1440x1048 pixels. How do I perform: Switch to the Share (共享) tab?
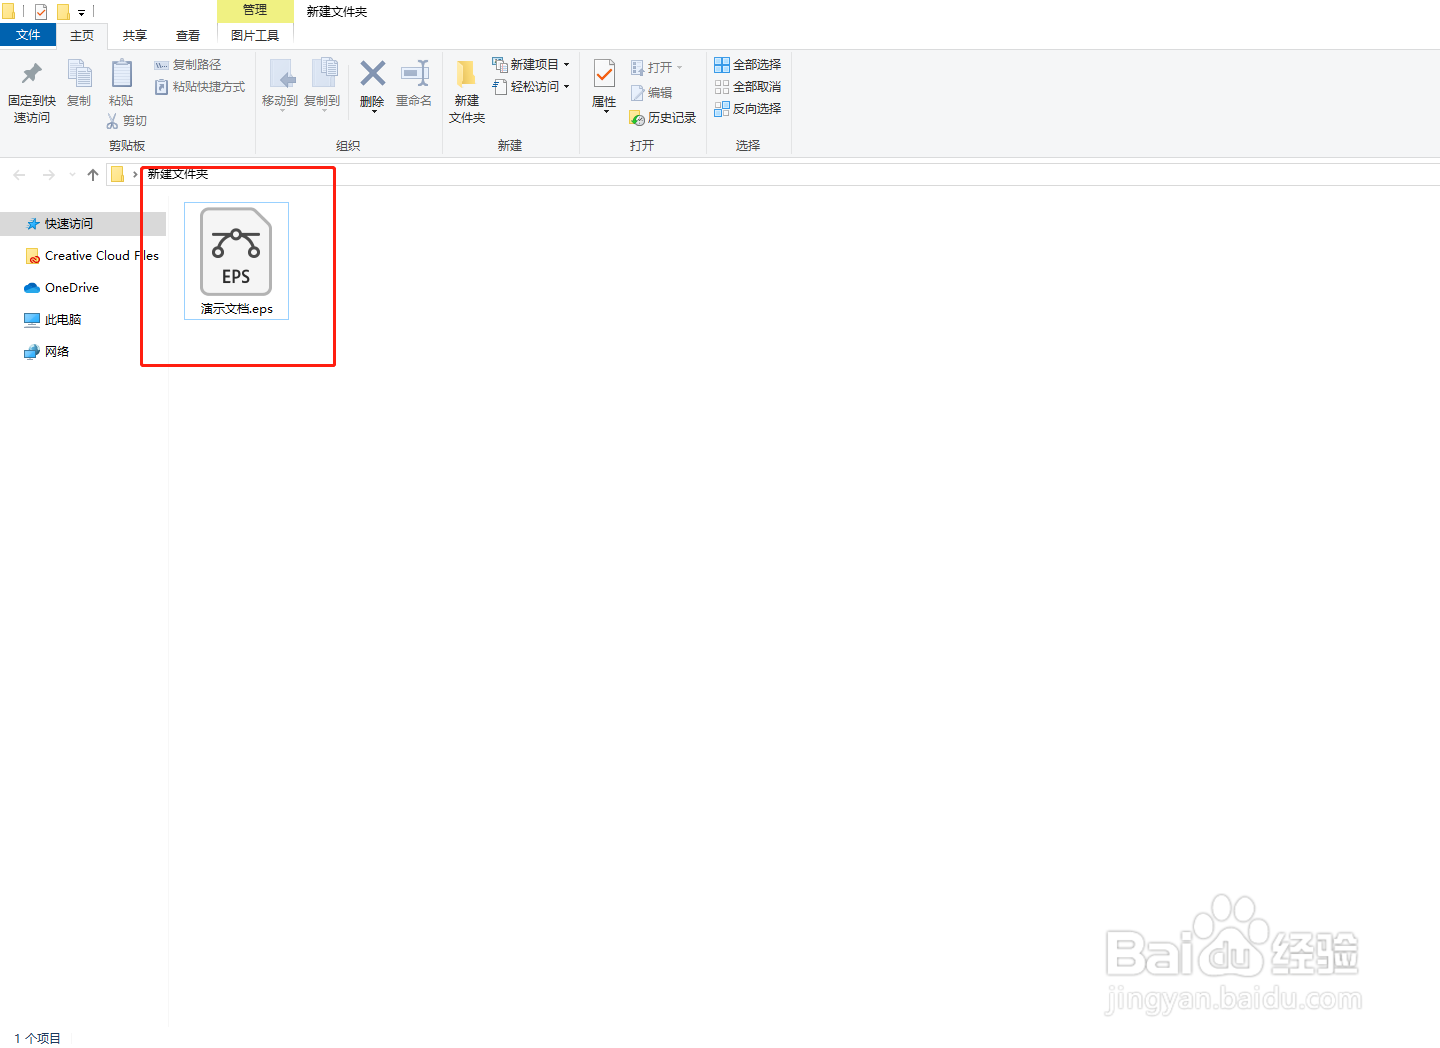pyautogui.click(x=135, y=36)
